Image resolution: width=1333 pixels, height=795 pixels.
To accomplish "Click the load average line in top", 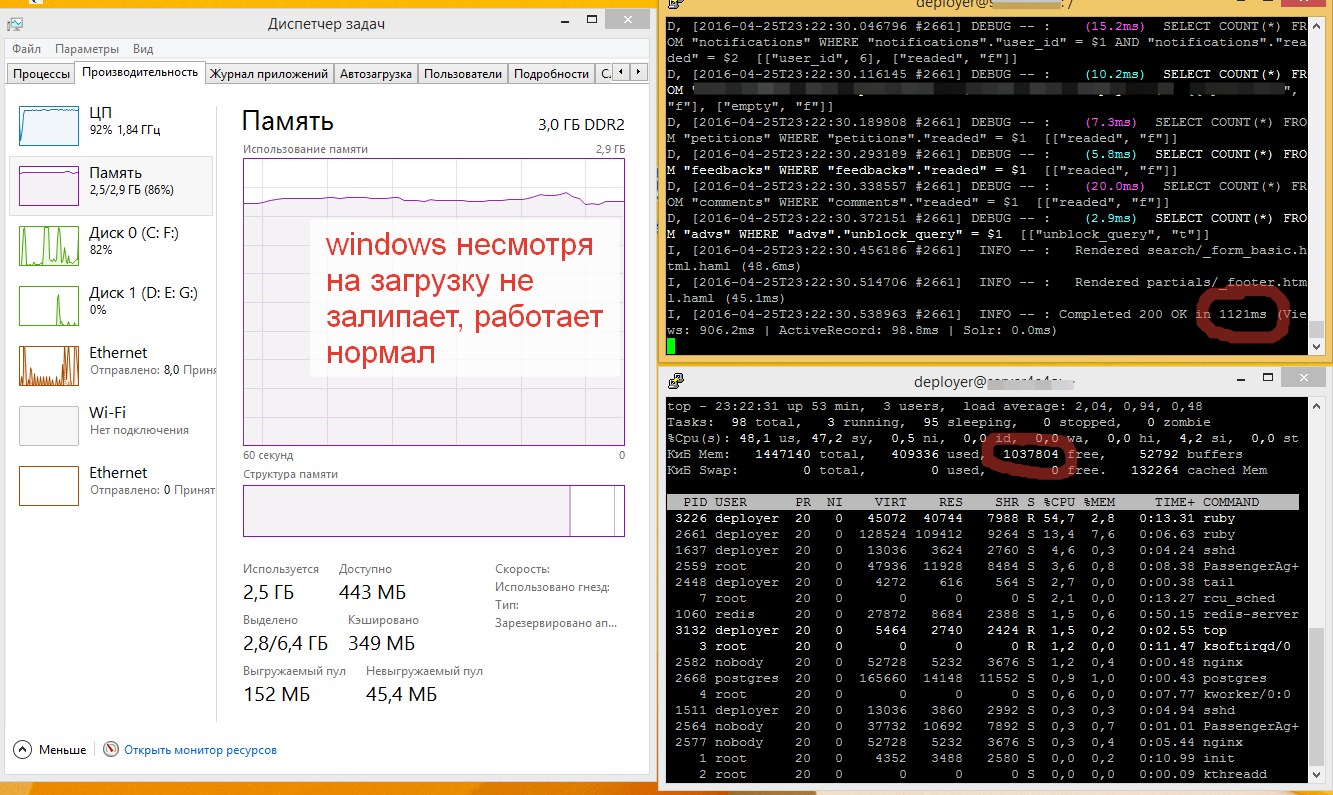I will tap(935, 406).
